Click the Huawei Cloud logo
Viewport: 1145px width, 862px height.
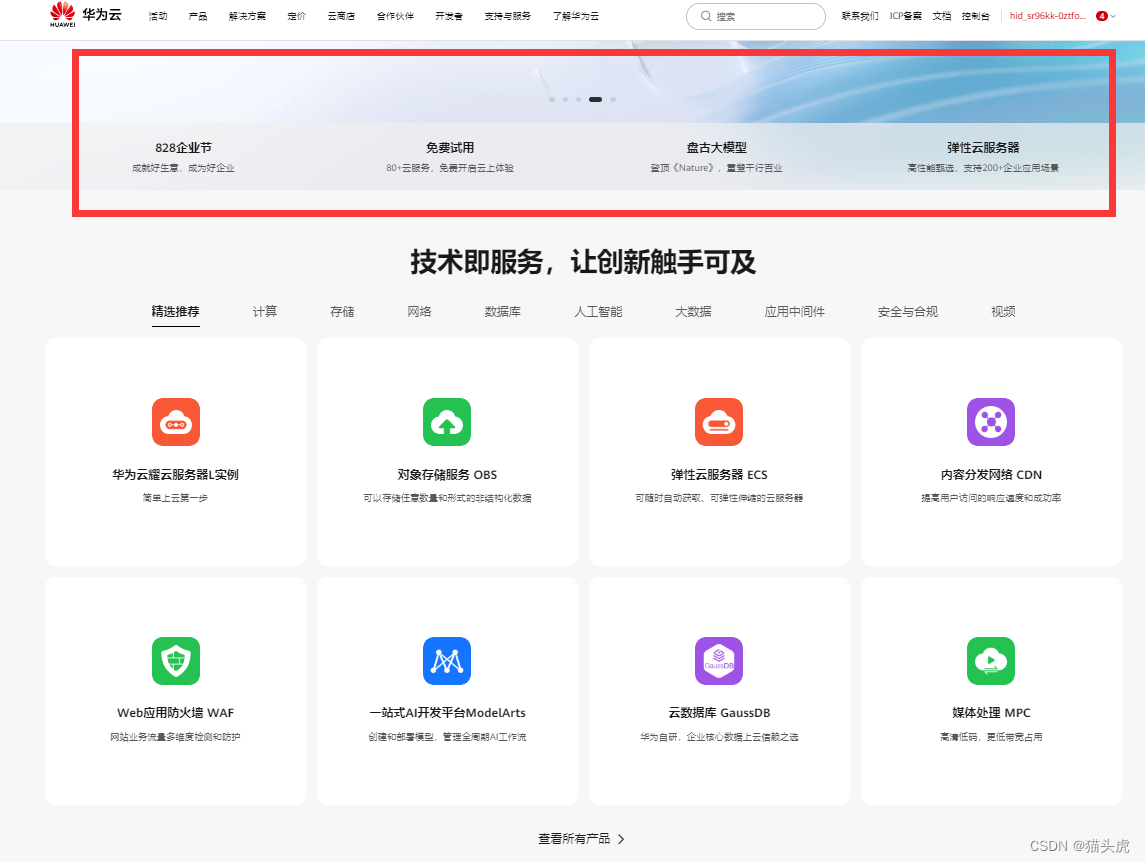(85, 15)
